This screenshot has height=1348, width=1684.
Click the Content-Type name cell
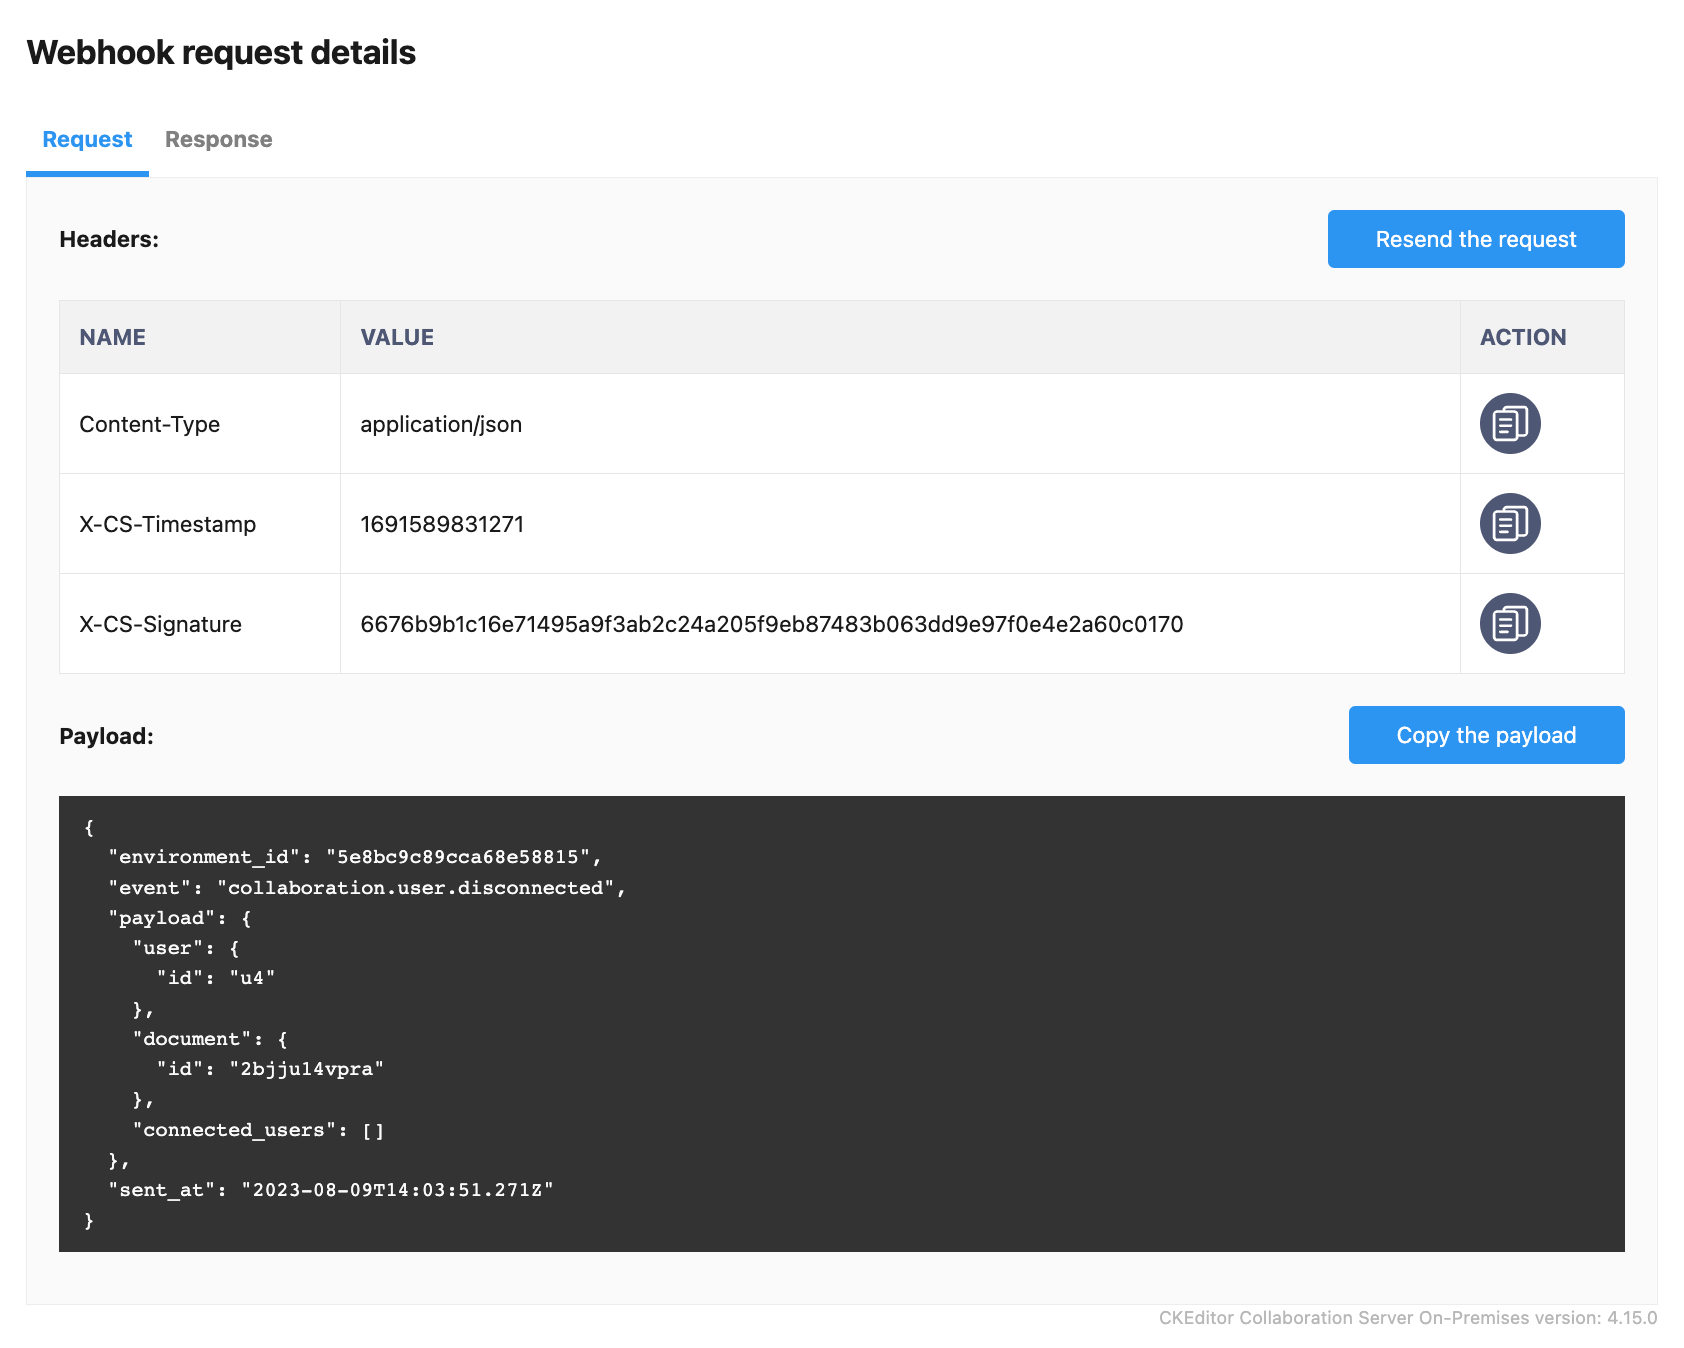click(200, 424)
